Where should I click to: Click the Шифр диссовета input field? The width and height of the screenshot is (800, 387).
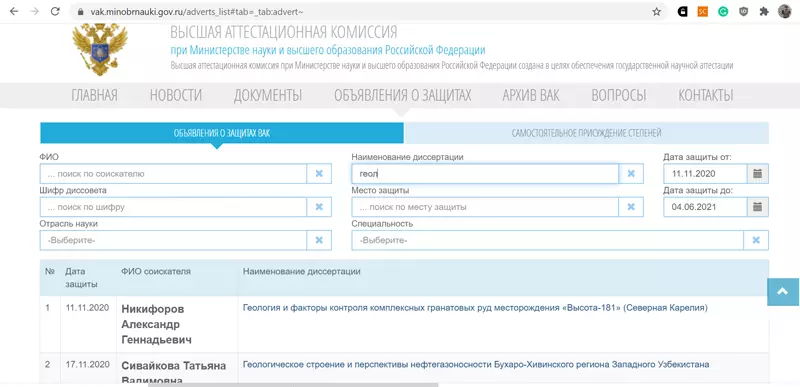pos(173,207)
